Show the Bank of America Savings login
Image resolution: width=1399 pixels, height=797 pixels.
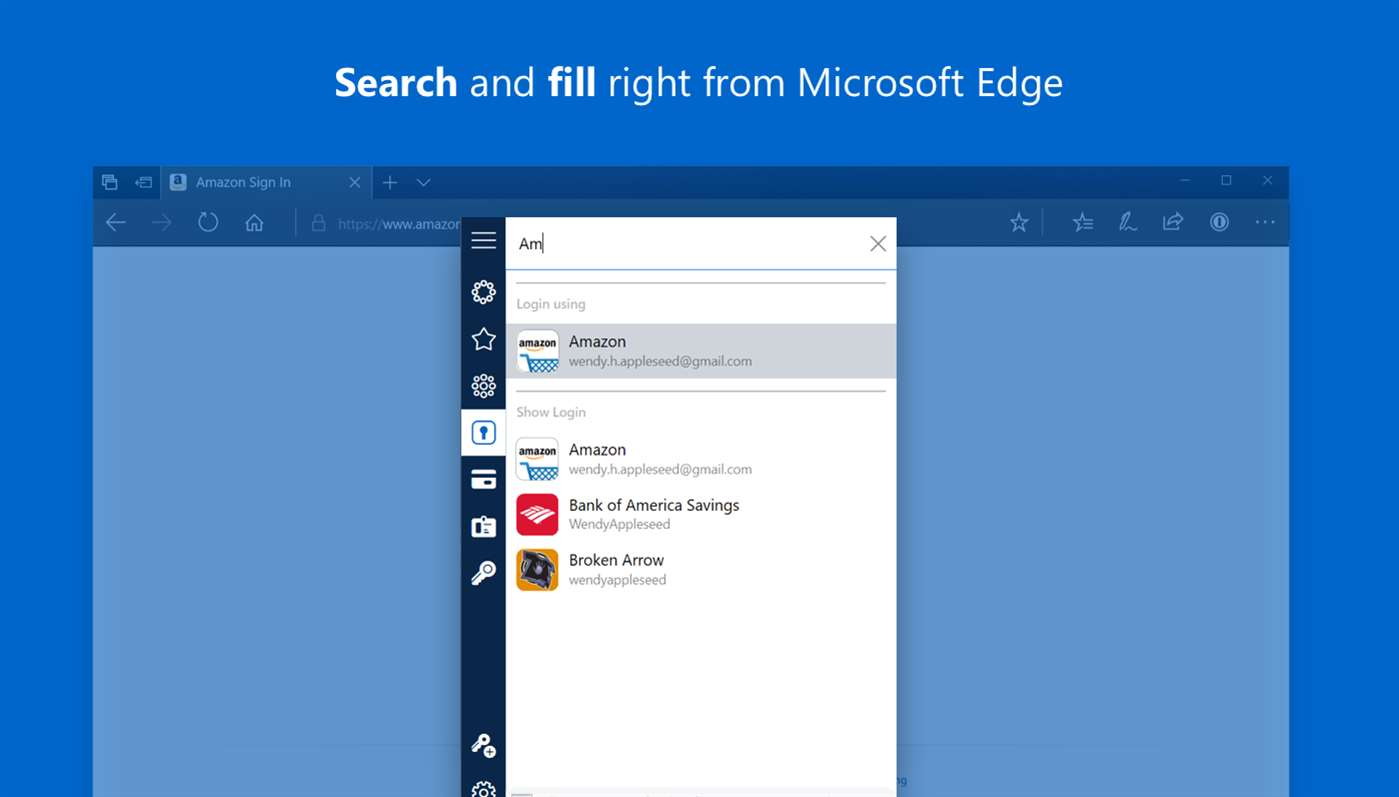coord(701,514)
